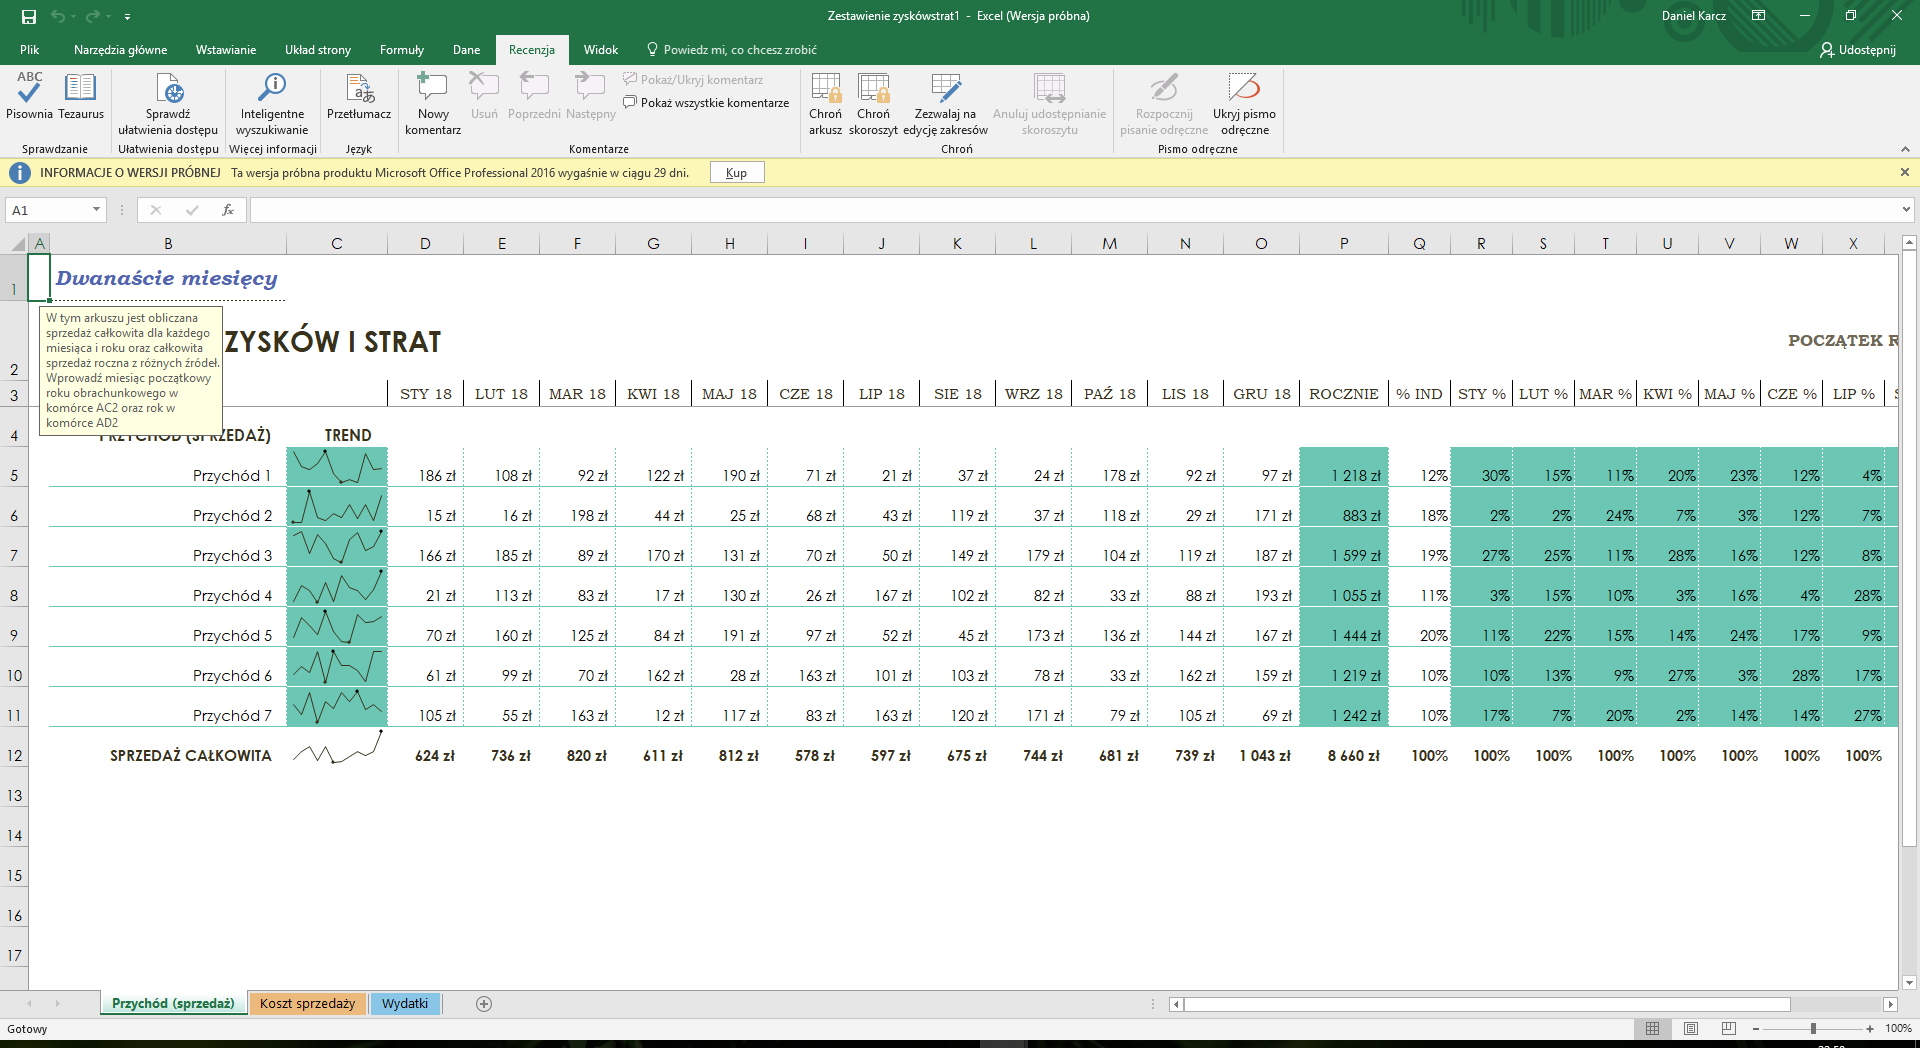The width and height of the screenshot is (1920, 1048).
Task: Collapse the ribbon with the arrow
Action: (1905, 149)
